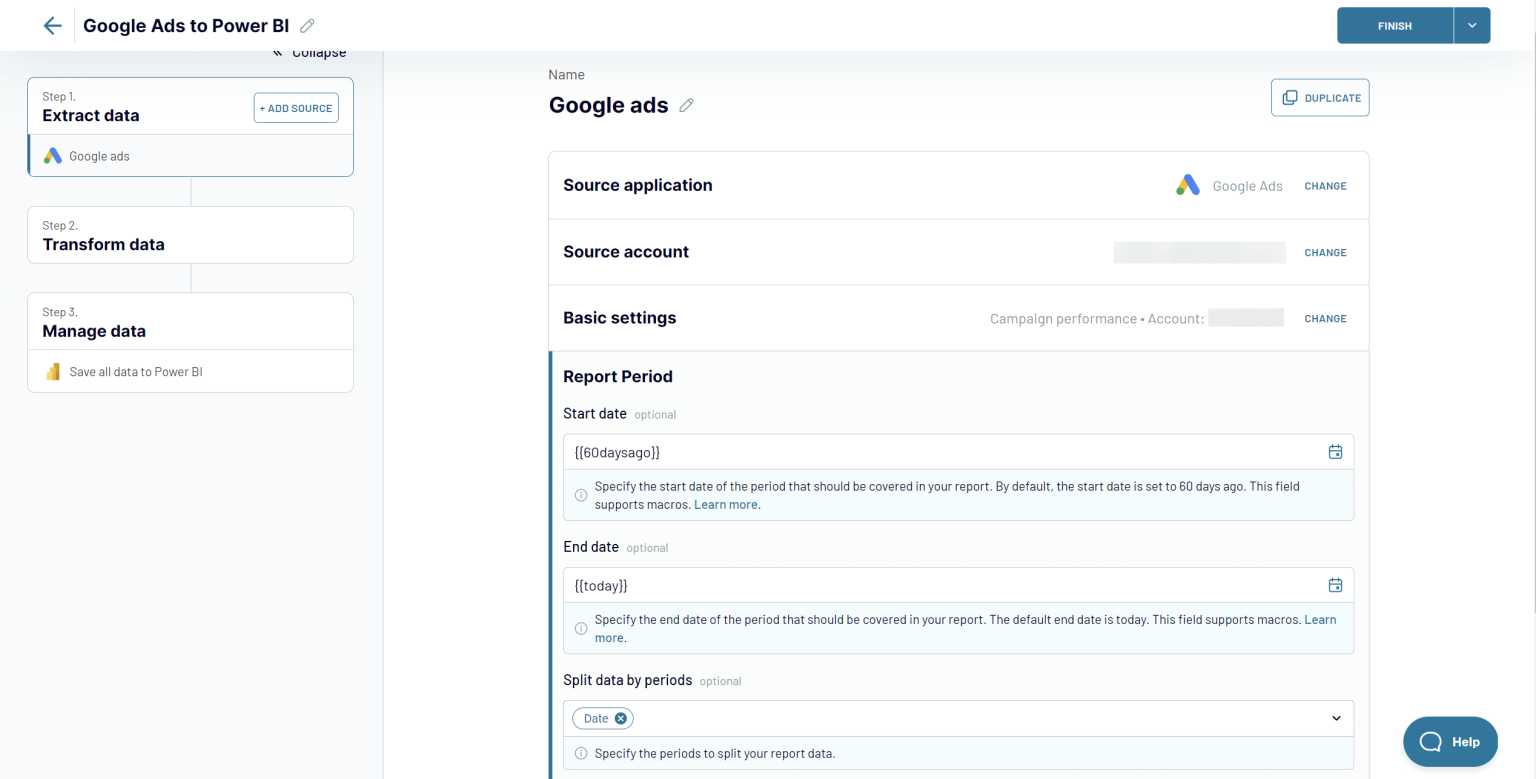Open Step 3 Manage data
This screenshot has width=1536, height=779.
click(x=190, y=321)
